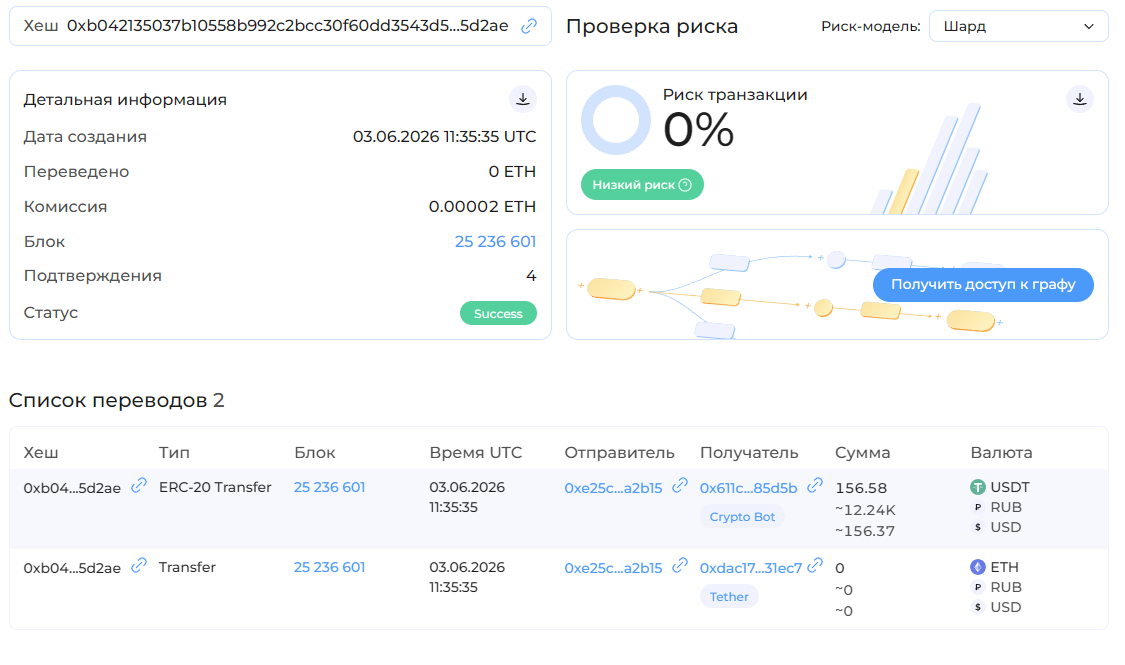Image resolution: width=1125 pixels, height=665 pixels.
Task: Click the ~12.24K RUB amount
Action: pyautogui.click(x=865, y=510)
